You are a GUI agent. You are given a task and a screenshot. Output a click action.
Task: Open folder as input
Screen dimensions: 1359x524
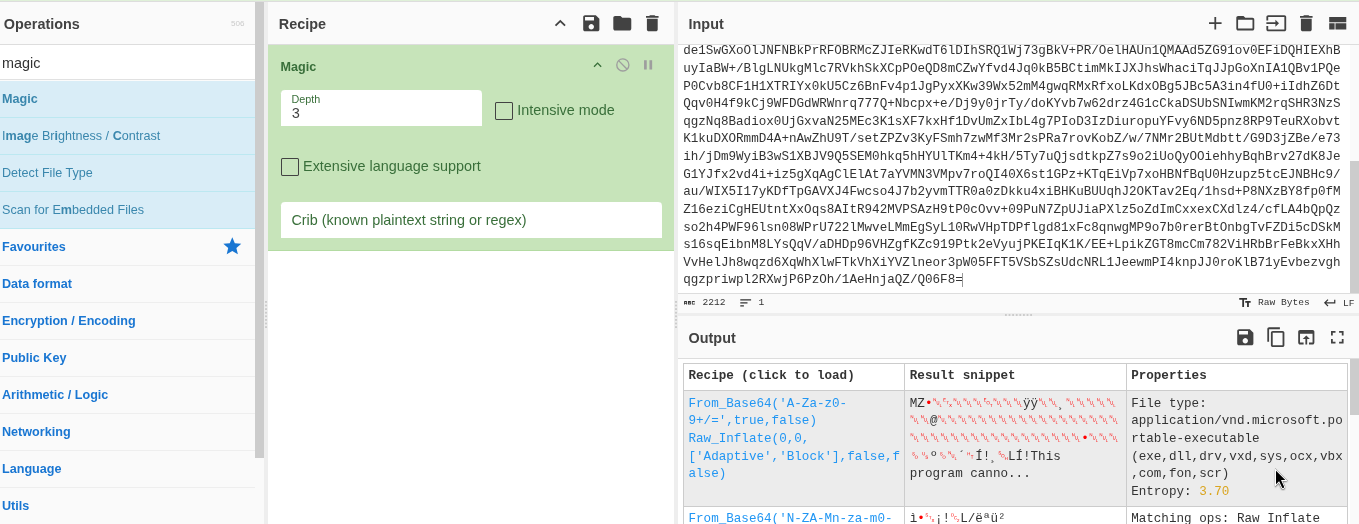[x=1245, y=23]
